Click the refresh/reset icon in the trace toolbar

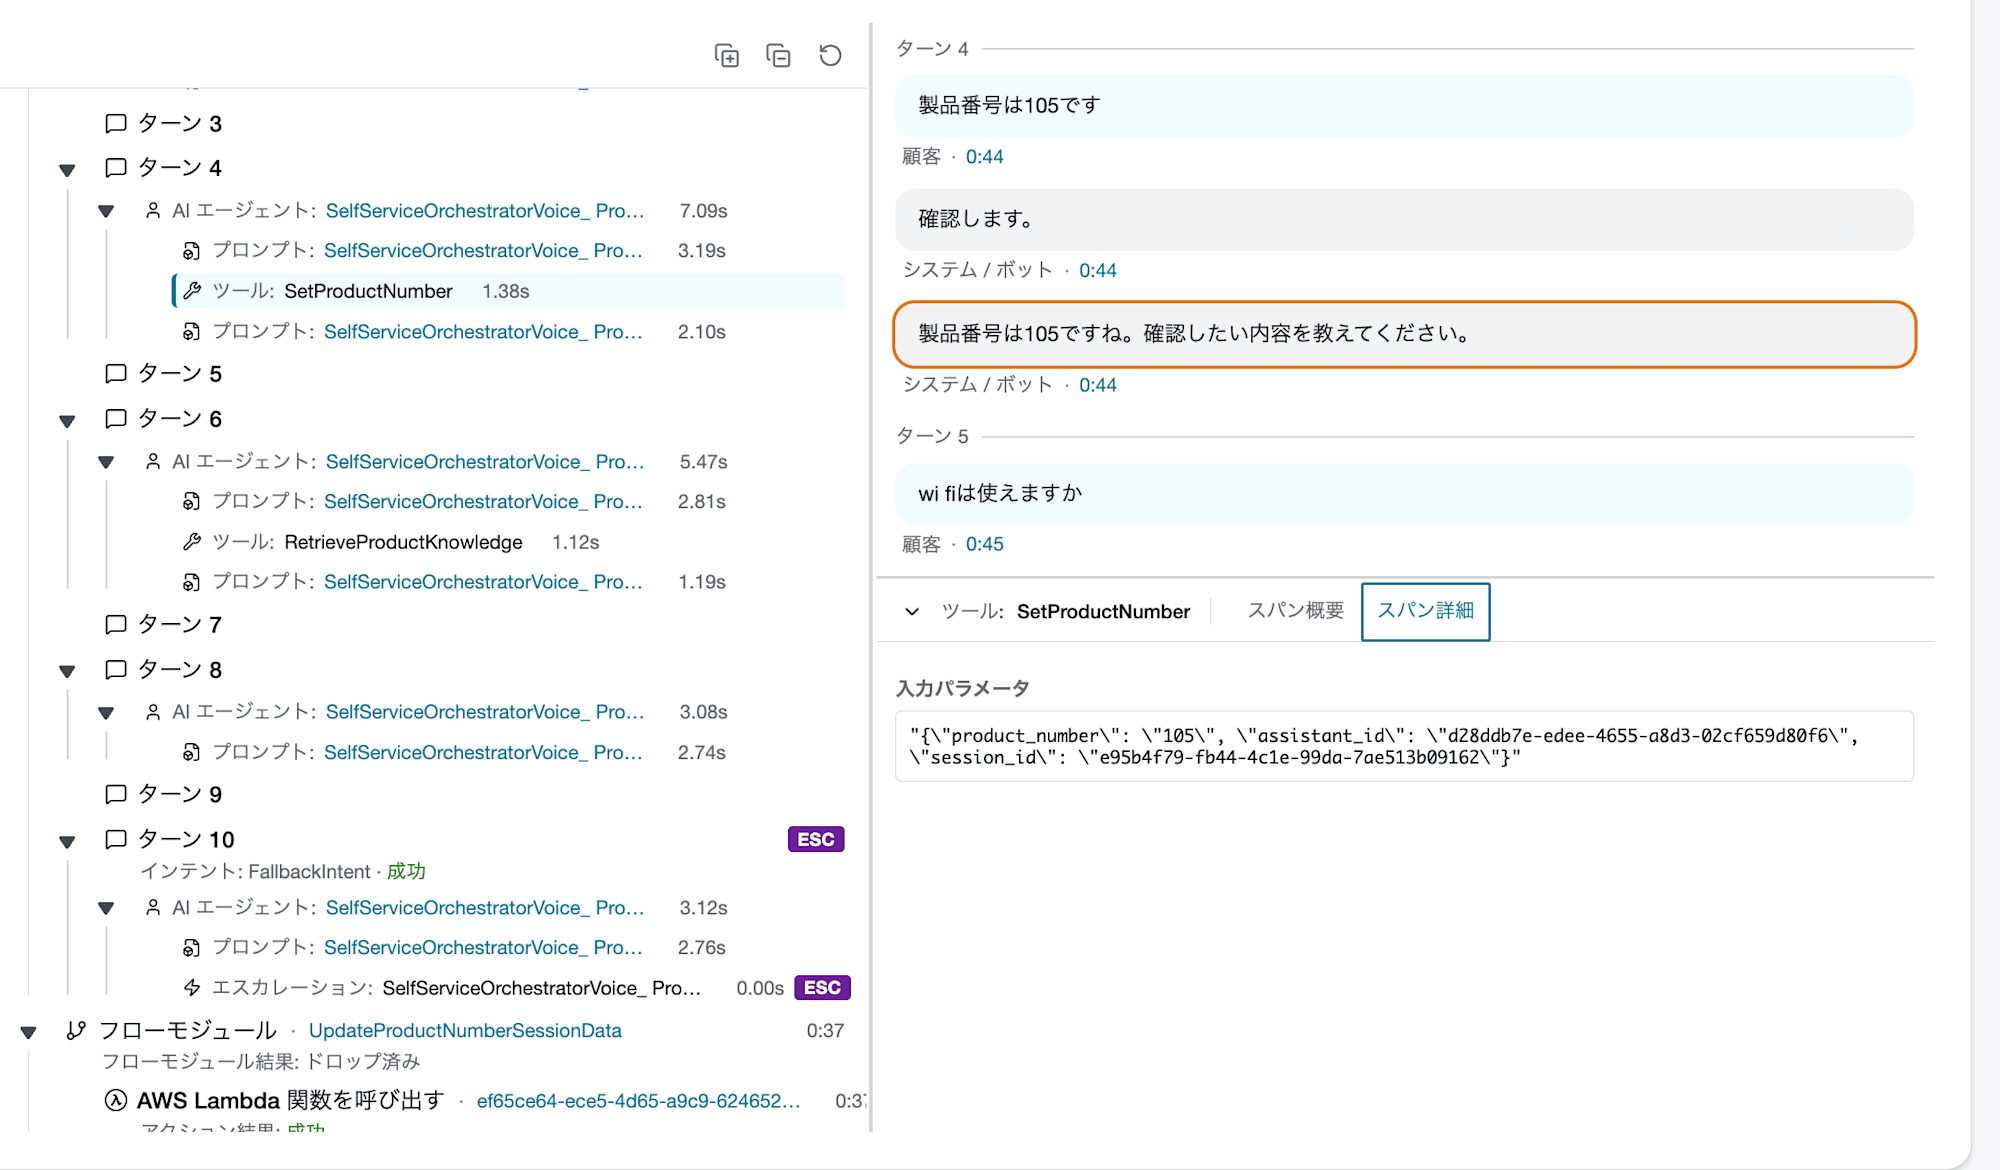[830, 55]
